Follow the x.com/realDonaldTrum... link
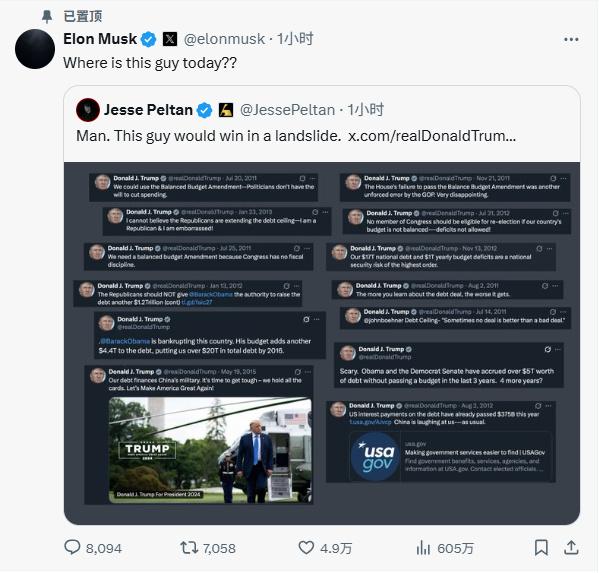The width and height of the screenshot is (599, 573). coord(432,136)
